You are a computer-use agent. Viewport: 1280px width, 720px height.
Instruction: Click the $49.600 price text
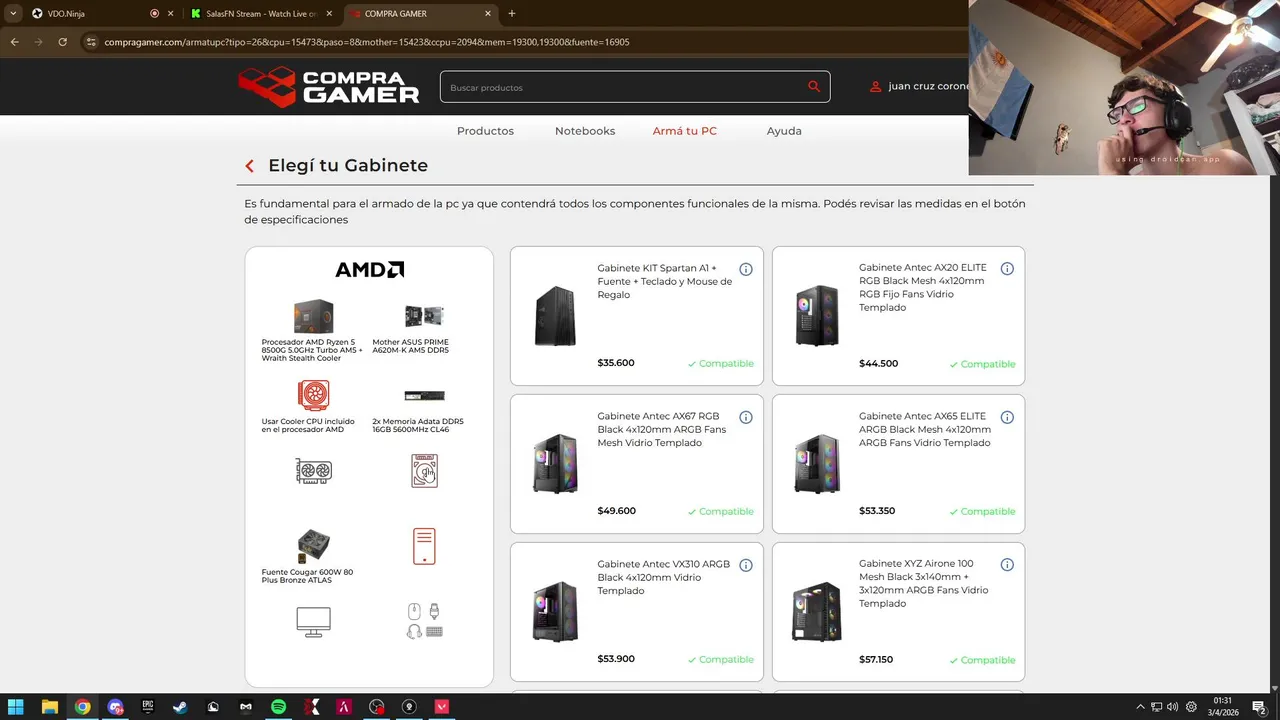click(616, 511)
